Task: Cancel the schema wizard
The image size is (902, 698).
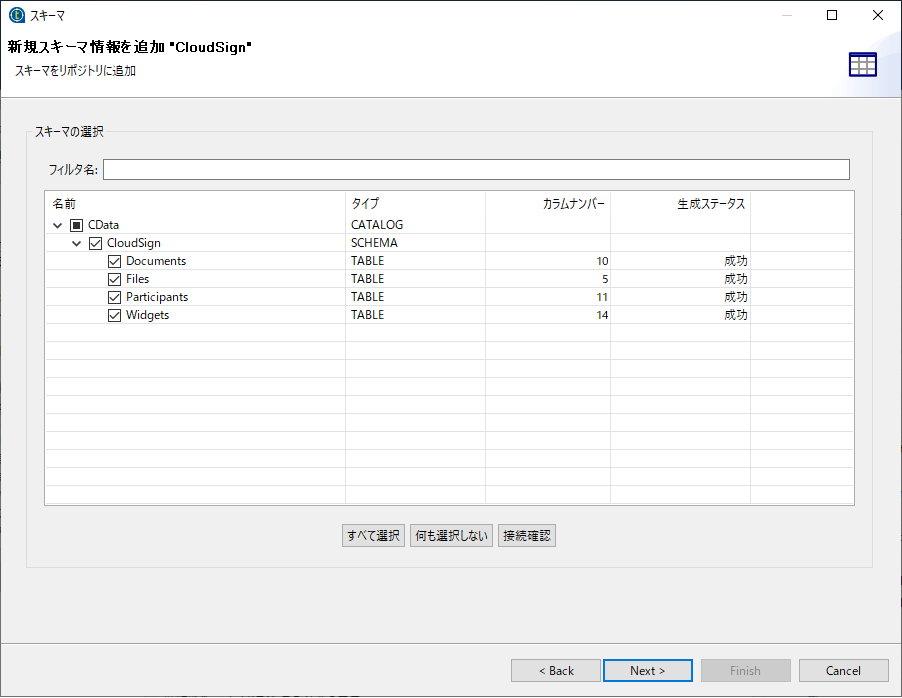Action: 843,670
